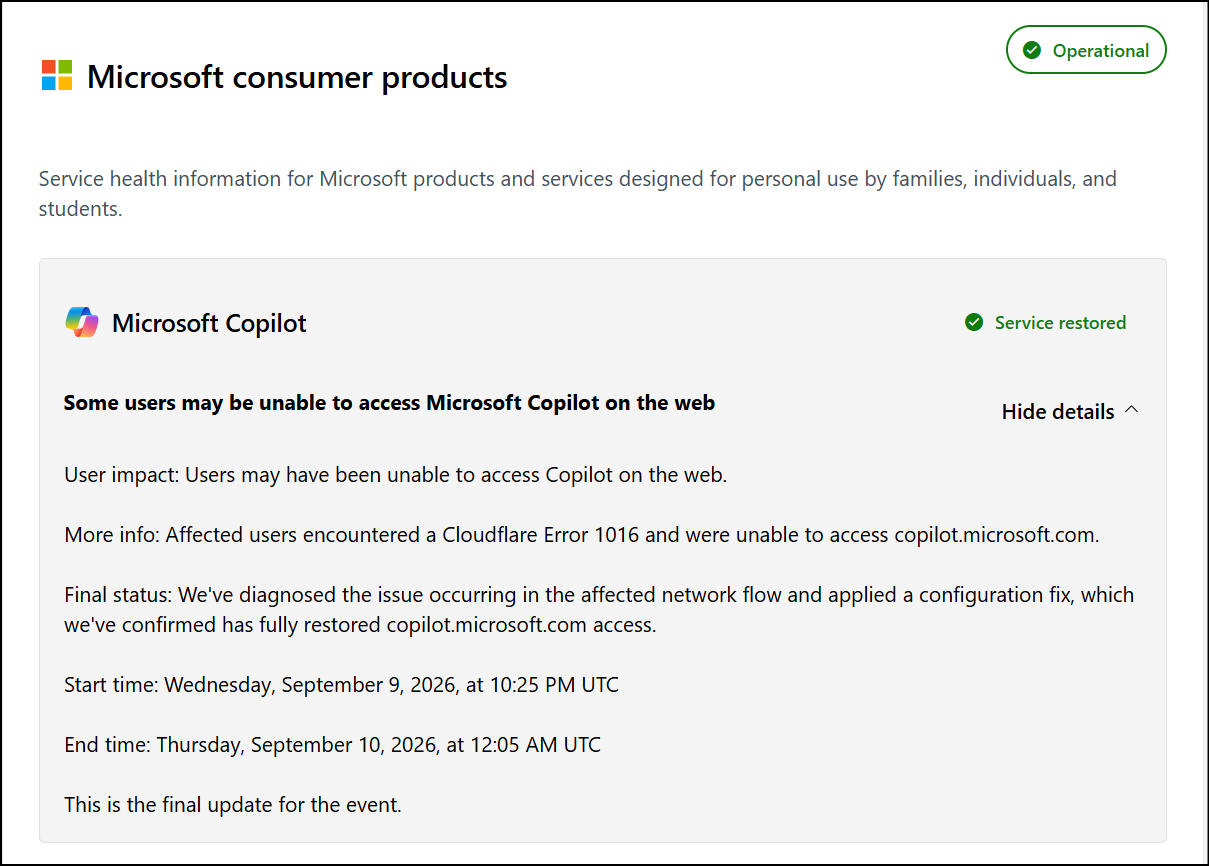Image resolution: width=1209 pixels, height=866 pixels.
Task: Click the Operational status pill
Action: click(x=1086, y=50)
